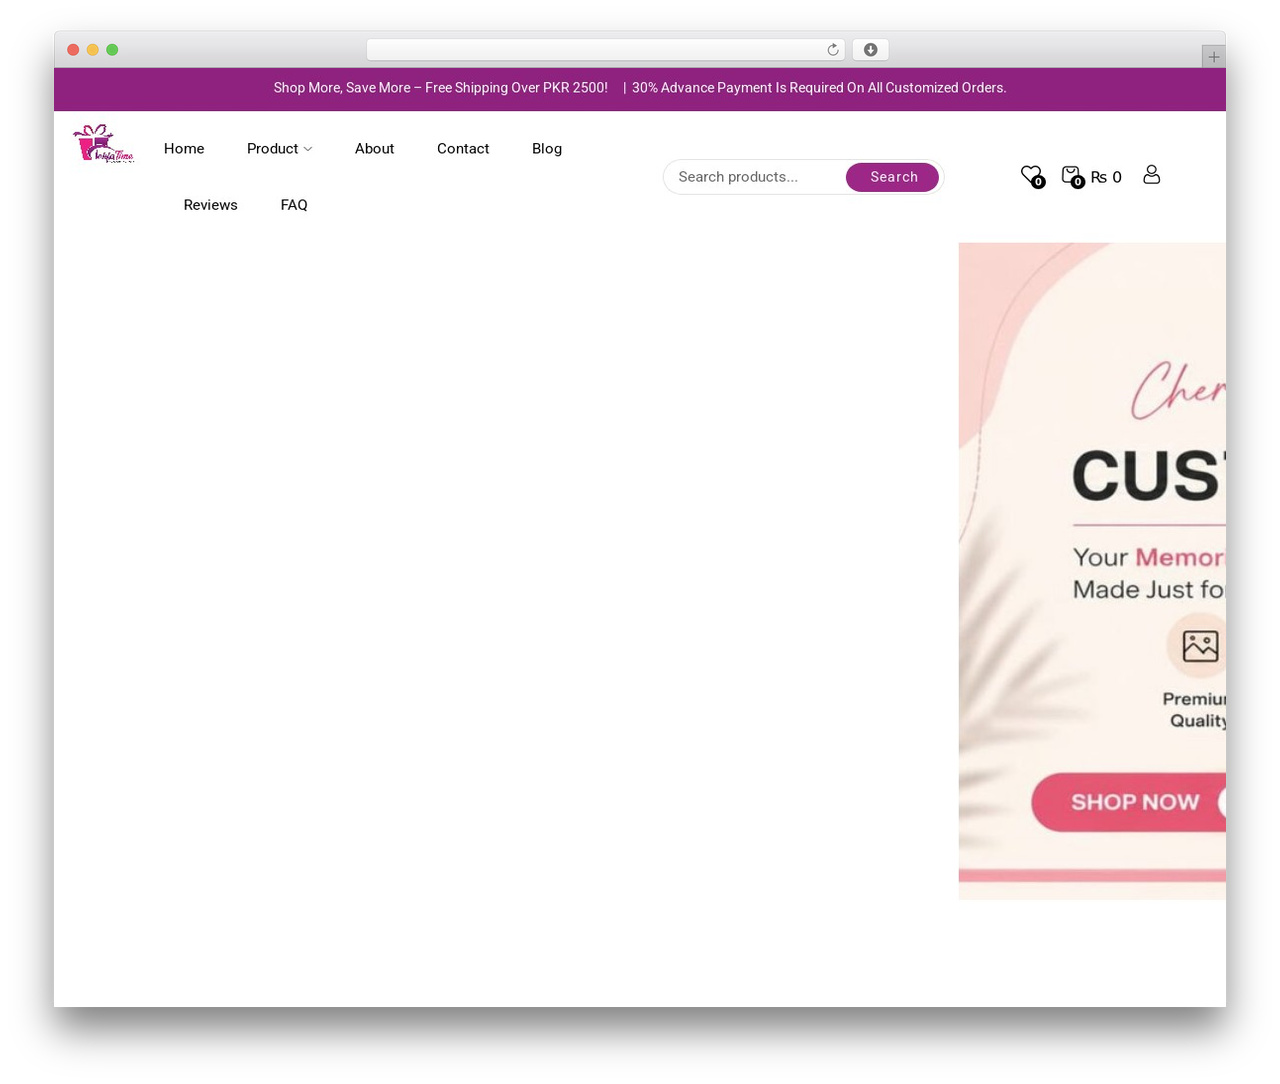Click the free shipping announcement text
The width and height of the screenshot is (1280, 1084).
coord(440,88)
